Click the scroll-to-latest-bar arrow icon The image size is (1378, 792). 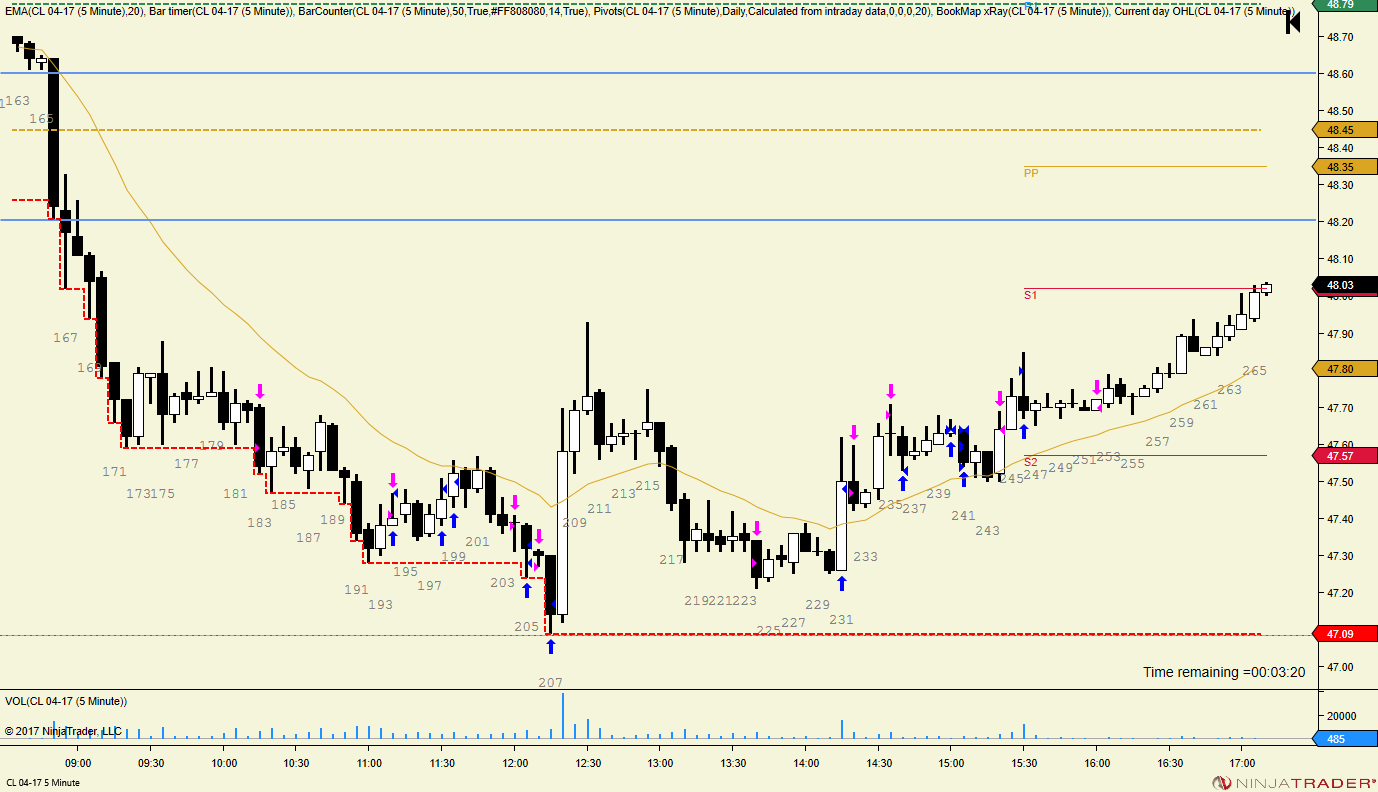pos(1292,22)
